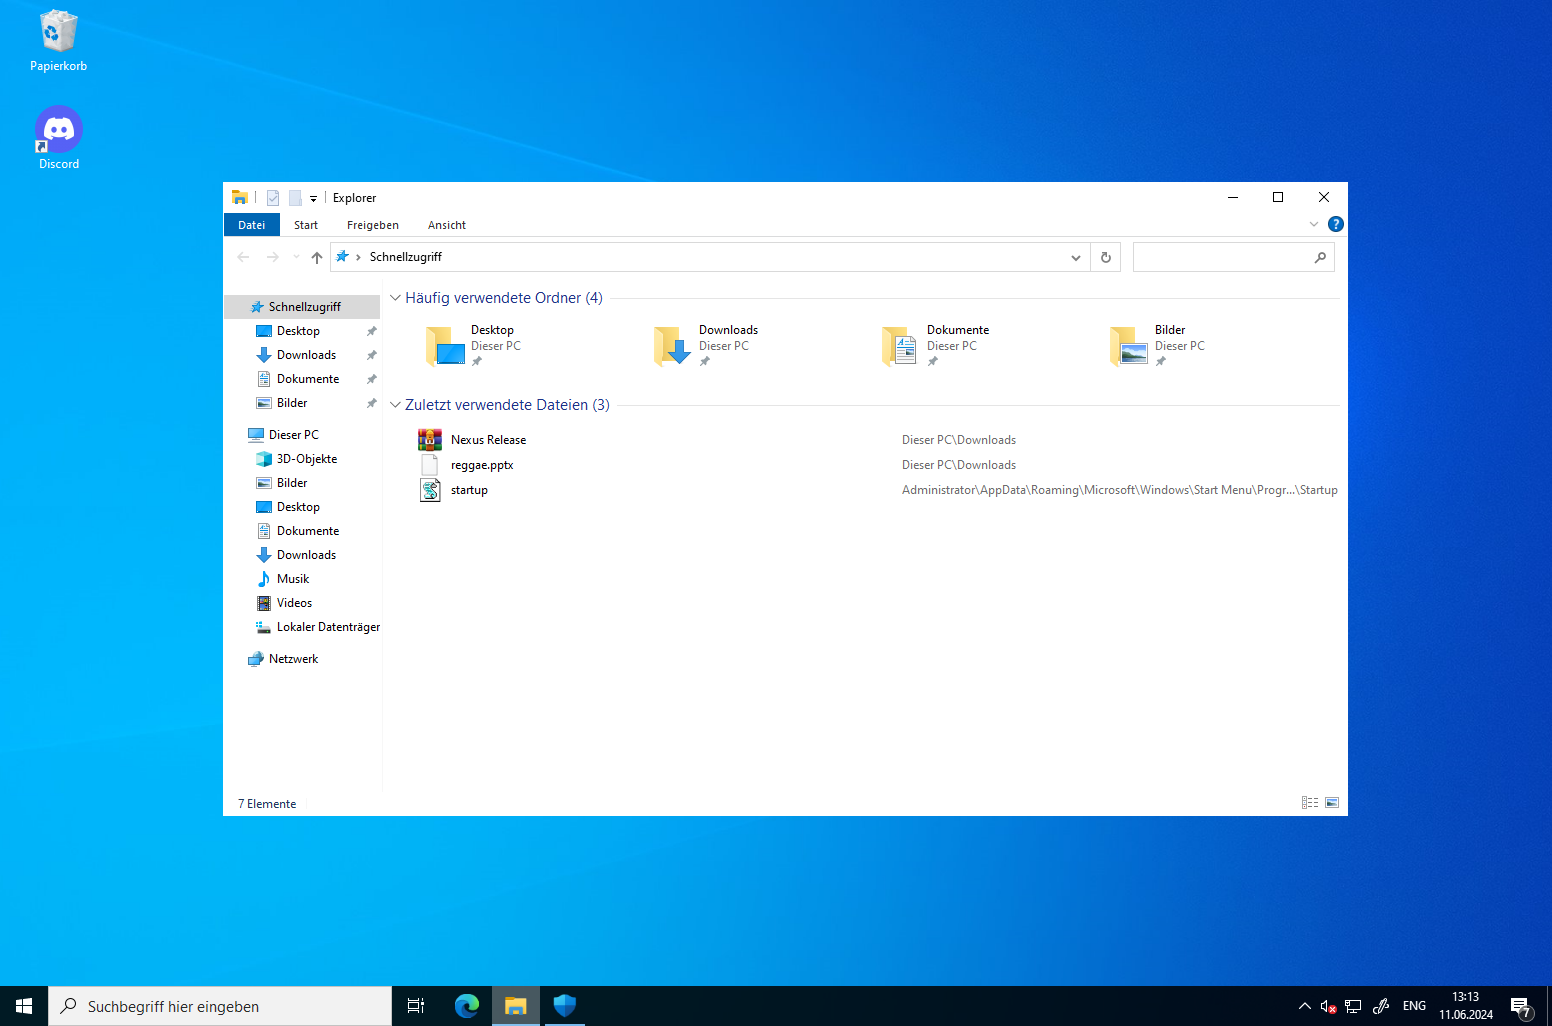Click the Properties quick access toolbar icon
The image size is (1552, 1026).
point(273,198)
